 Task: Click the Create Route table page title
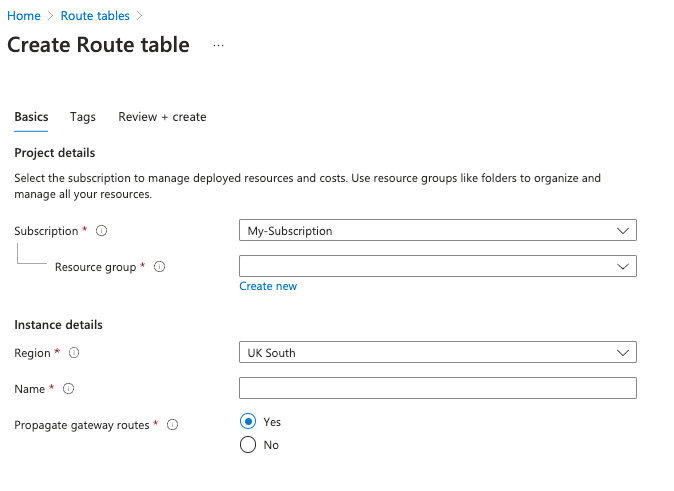coord(98,45)
